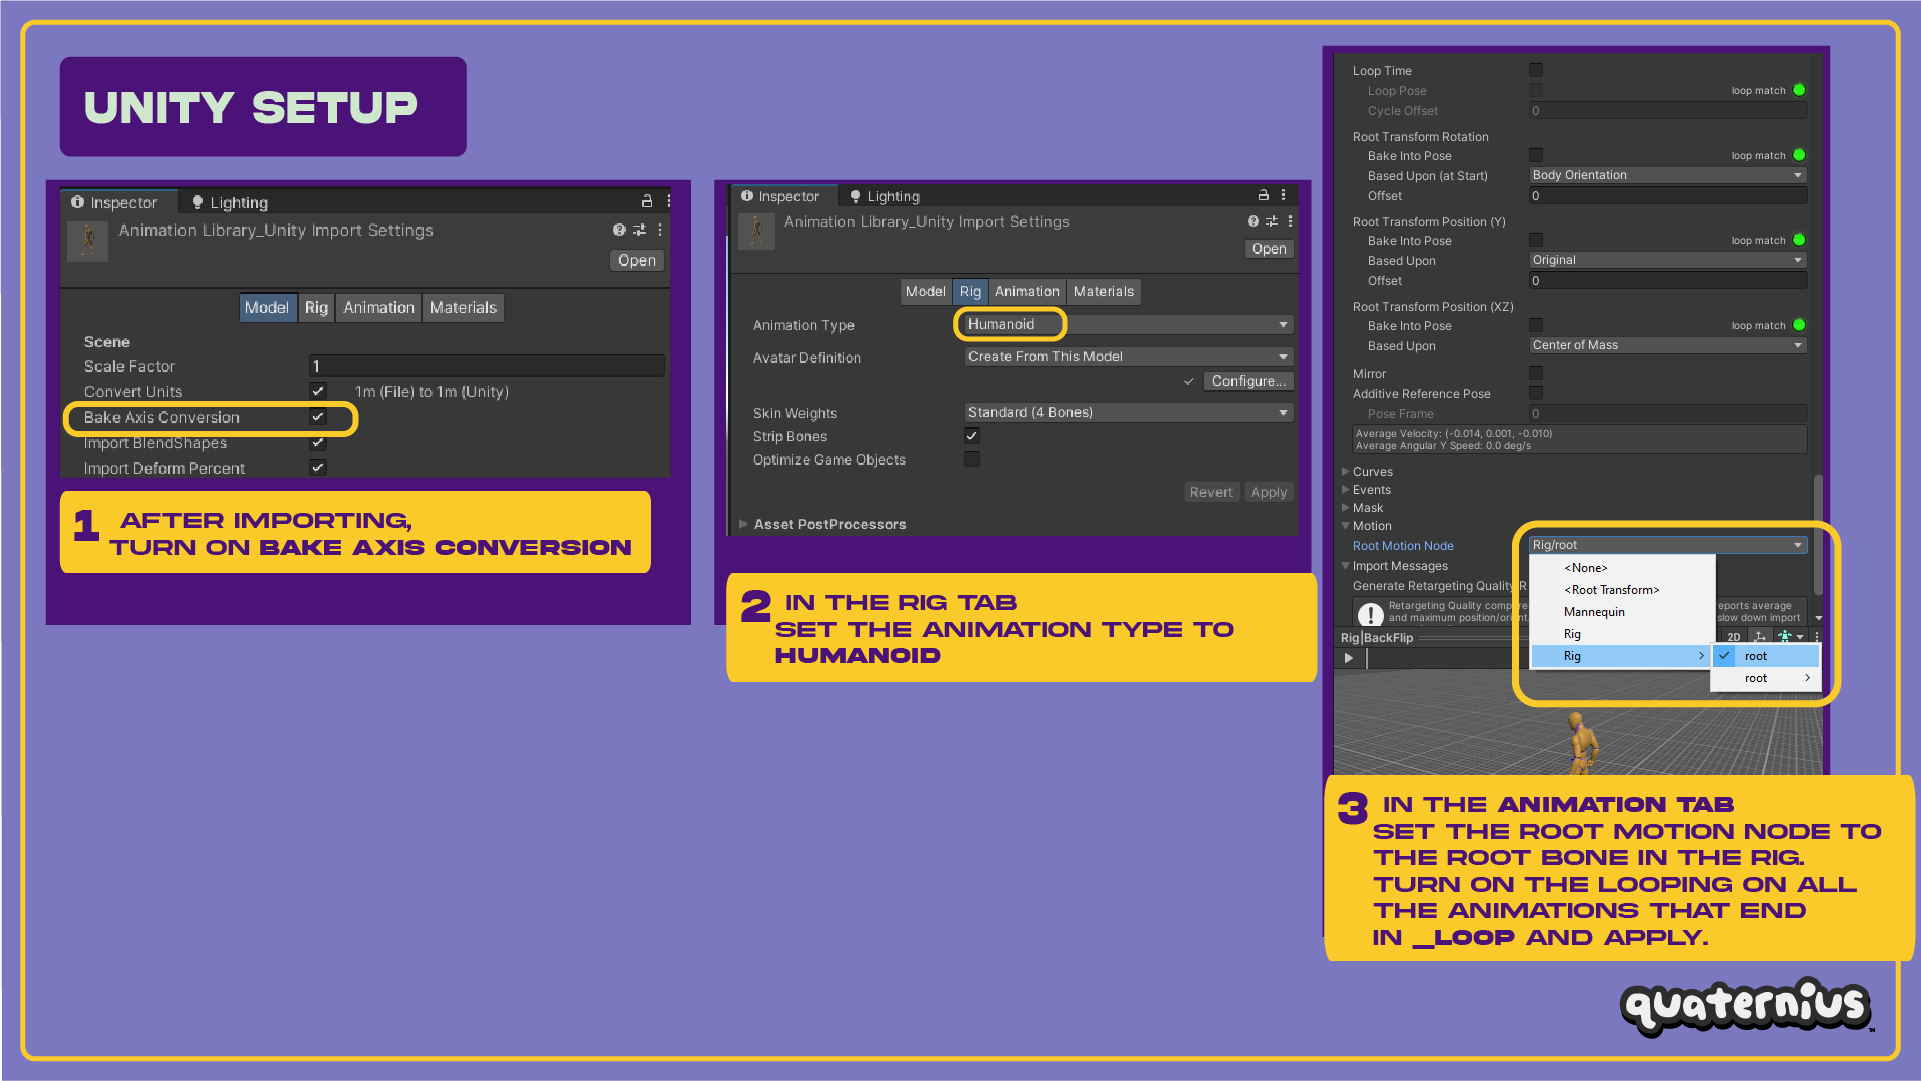
Task: Open the Animation Type Humanoid dropdown
Action: (x=1128, y=324)
